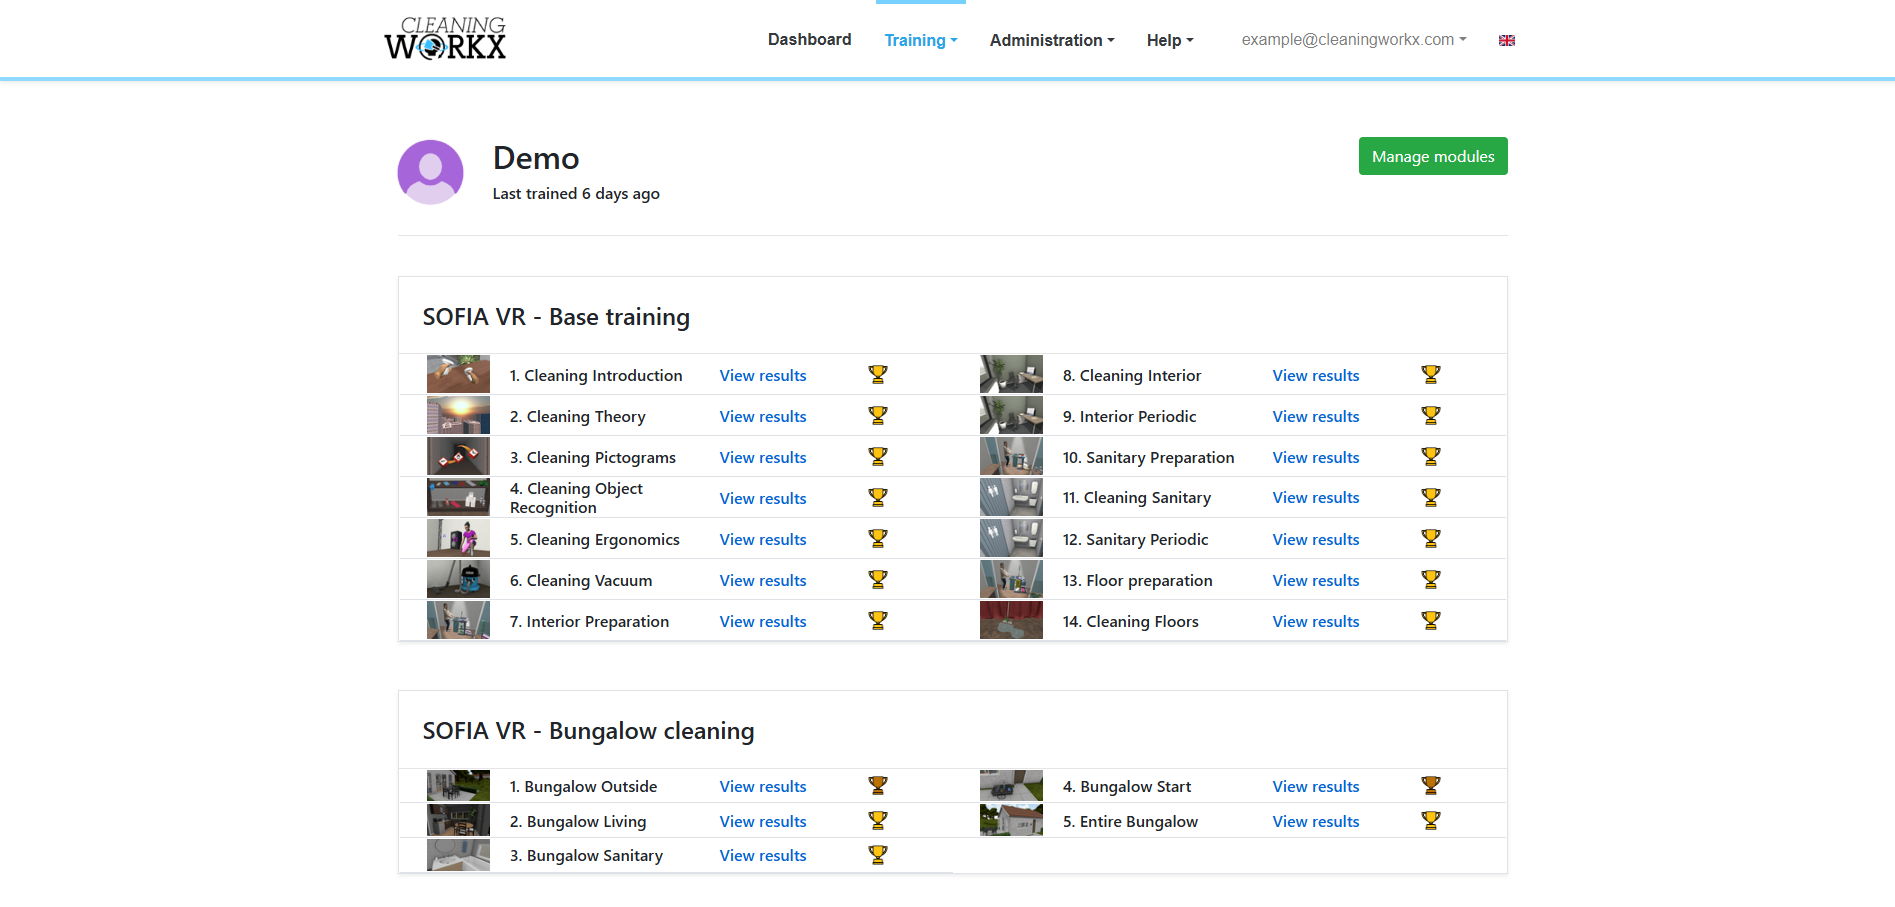Screen dimensions: 1895x907
Task: Click trophy icon for Cleaning Introduction
Action: click(878, 374)
